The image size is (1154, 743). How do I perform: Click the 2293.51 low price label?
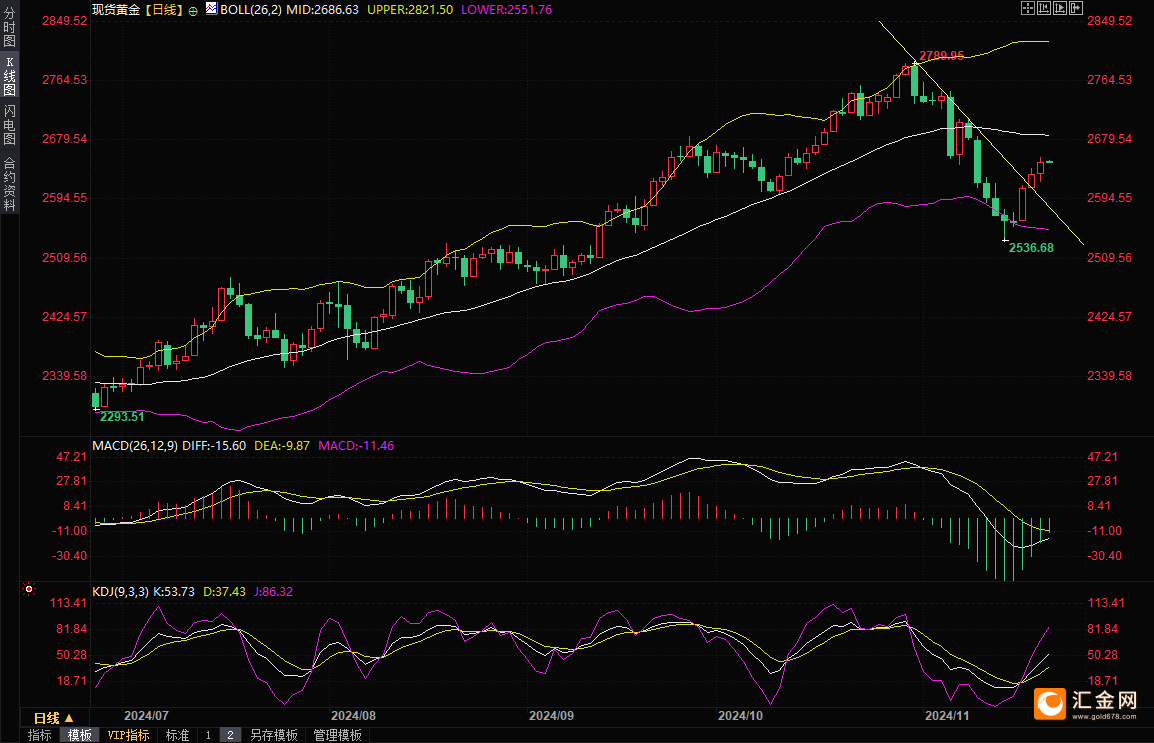(x=122, y=416)
